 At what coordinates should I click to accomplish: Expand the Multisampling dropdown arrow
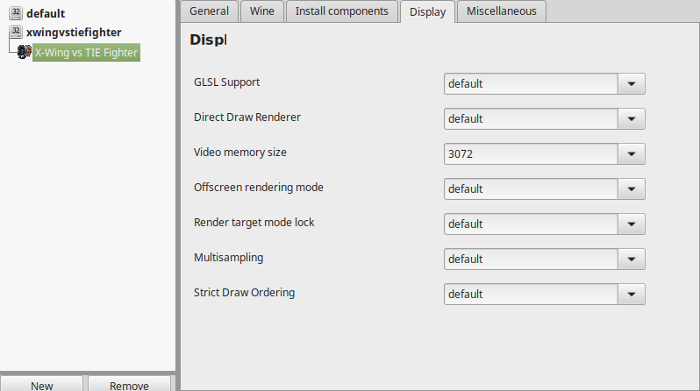tap(631, 259)
